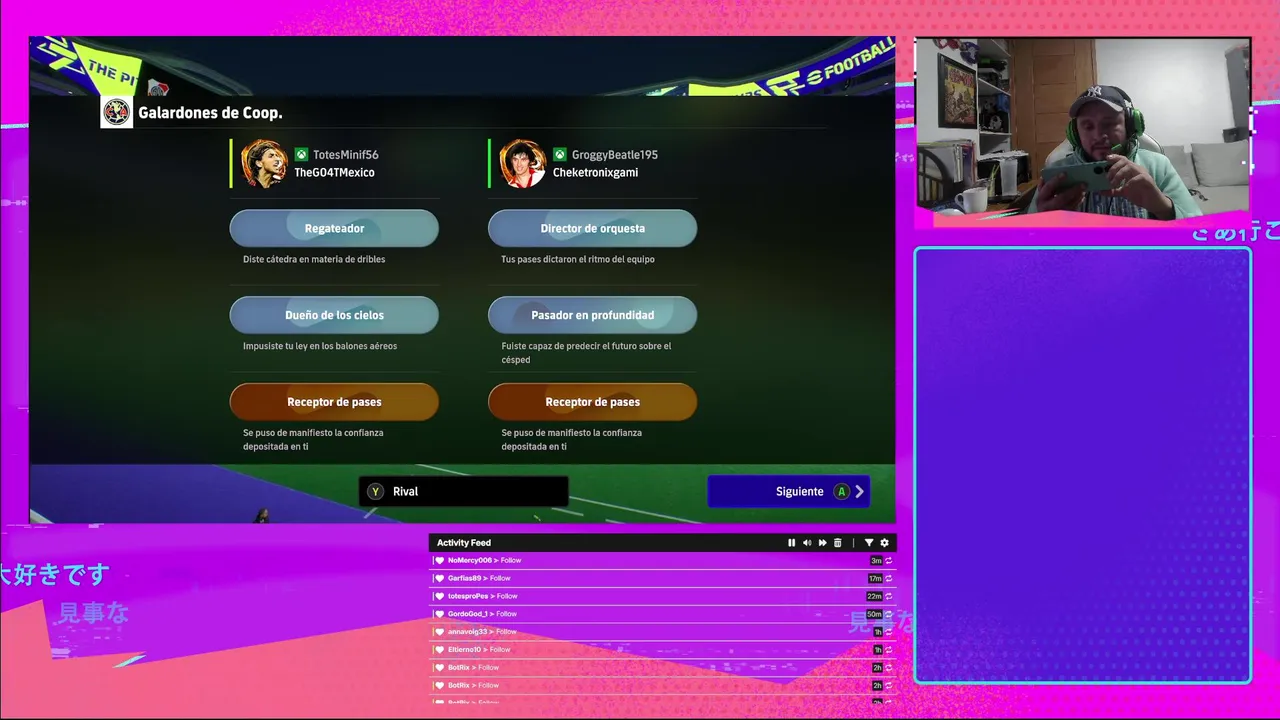Click the annavoig33 > Follow row
This screenshot has height=720, width=1280.
[662, 632]
